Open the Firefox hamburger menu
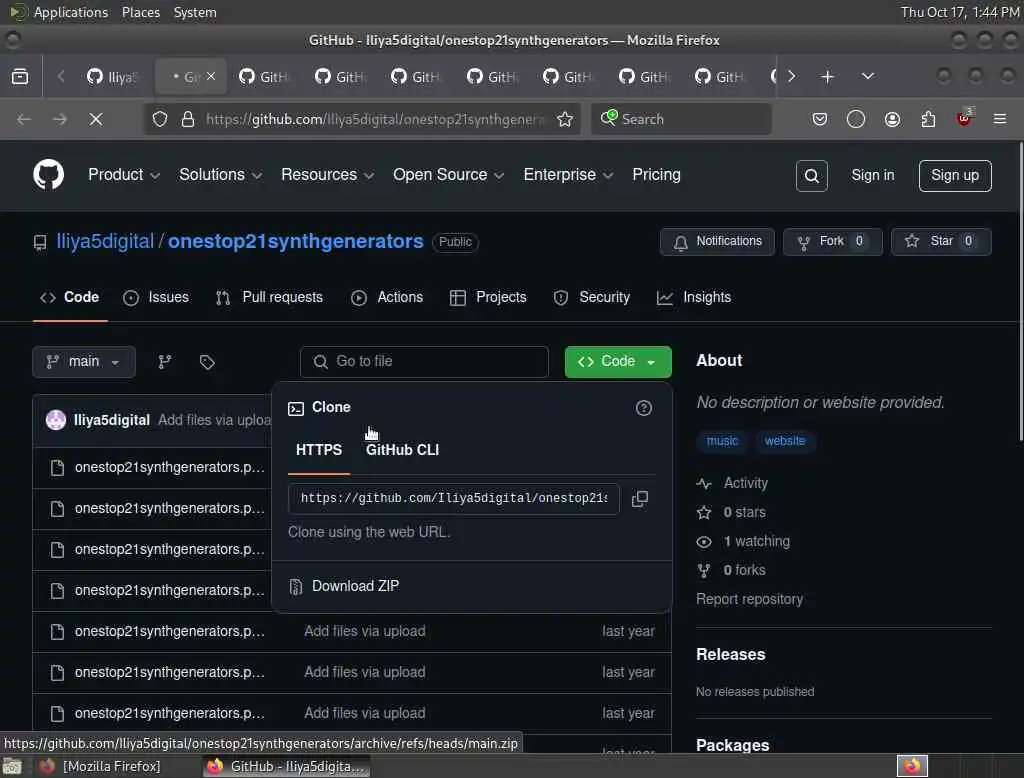 click(1000, 119)
